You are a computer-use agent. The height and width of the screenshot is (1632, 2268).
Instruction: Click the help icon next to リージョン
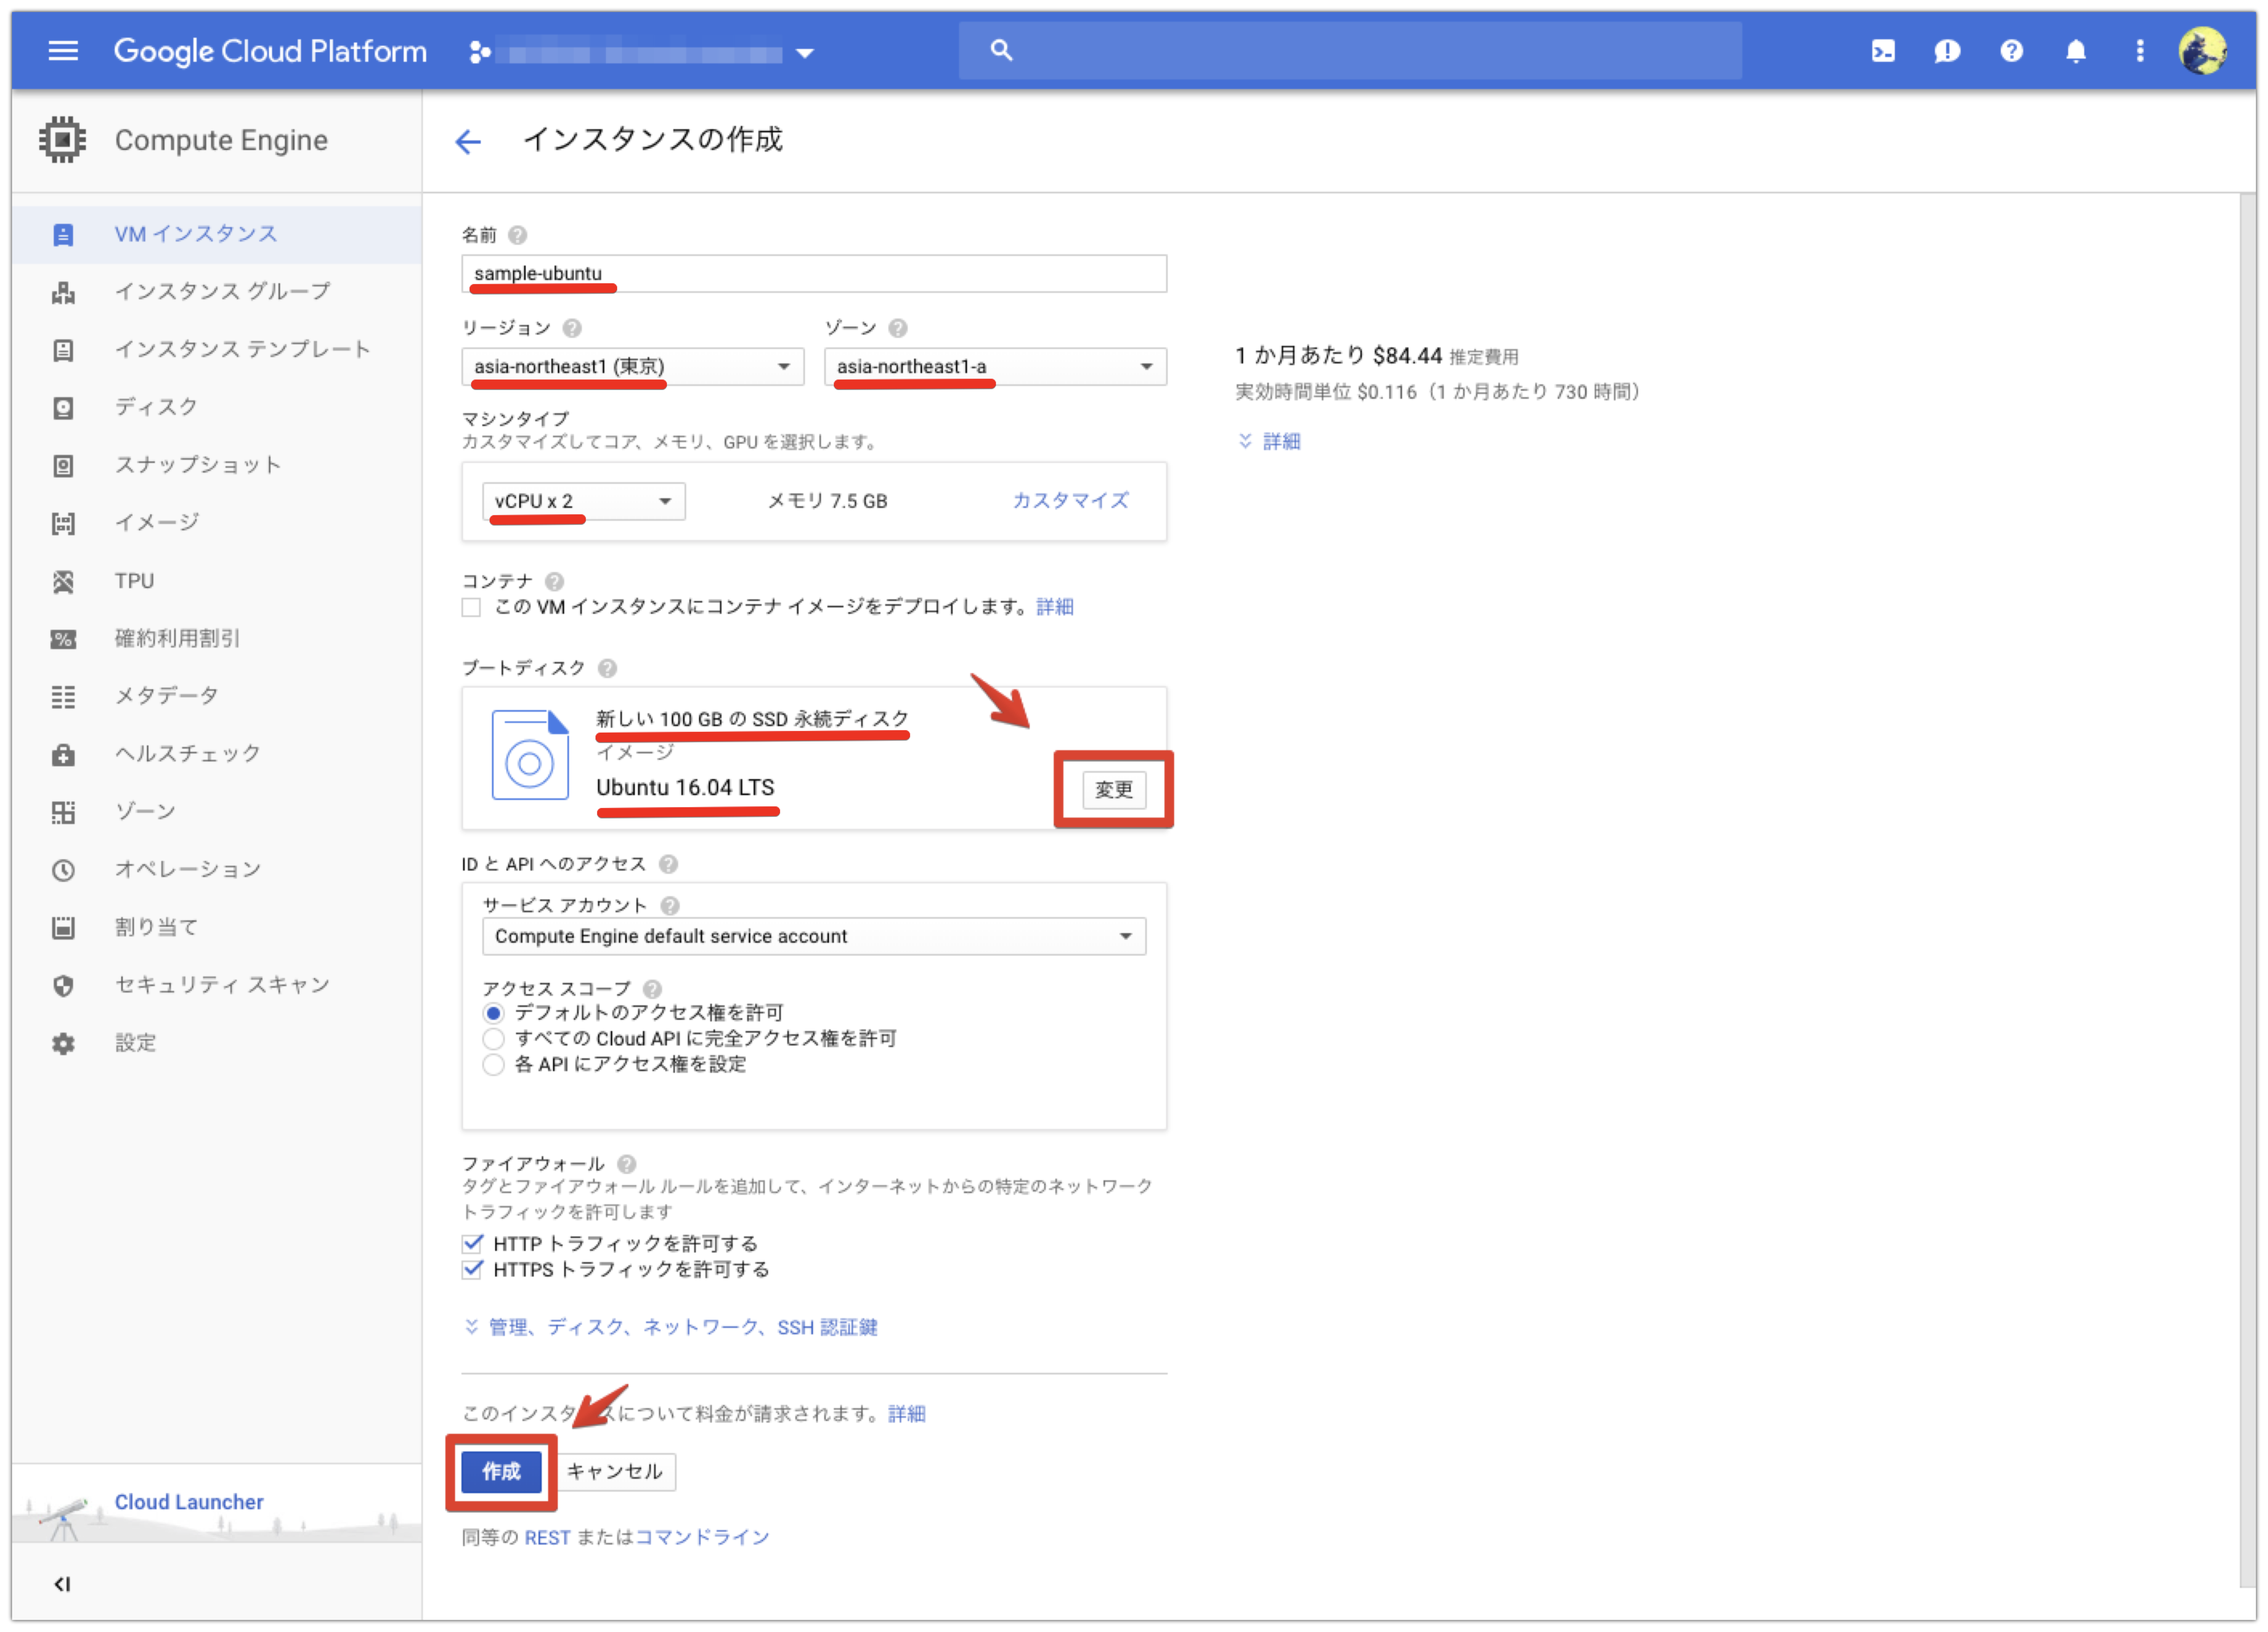pyautogui.click(x=572, y=328)
